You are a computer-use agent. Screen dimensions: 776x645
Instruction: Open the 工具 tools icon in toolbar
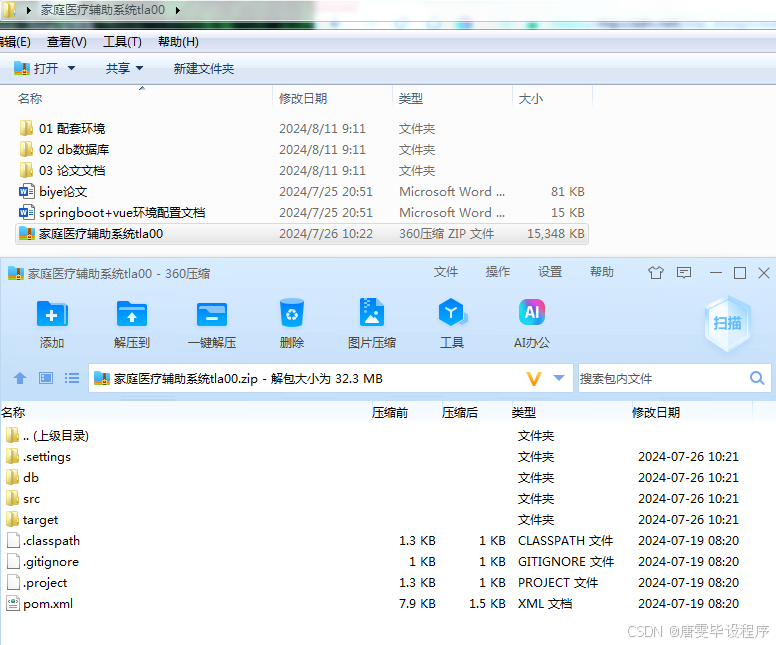(x=452, y=312)
